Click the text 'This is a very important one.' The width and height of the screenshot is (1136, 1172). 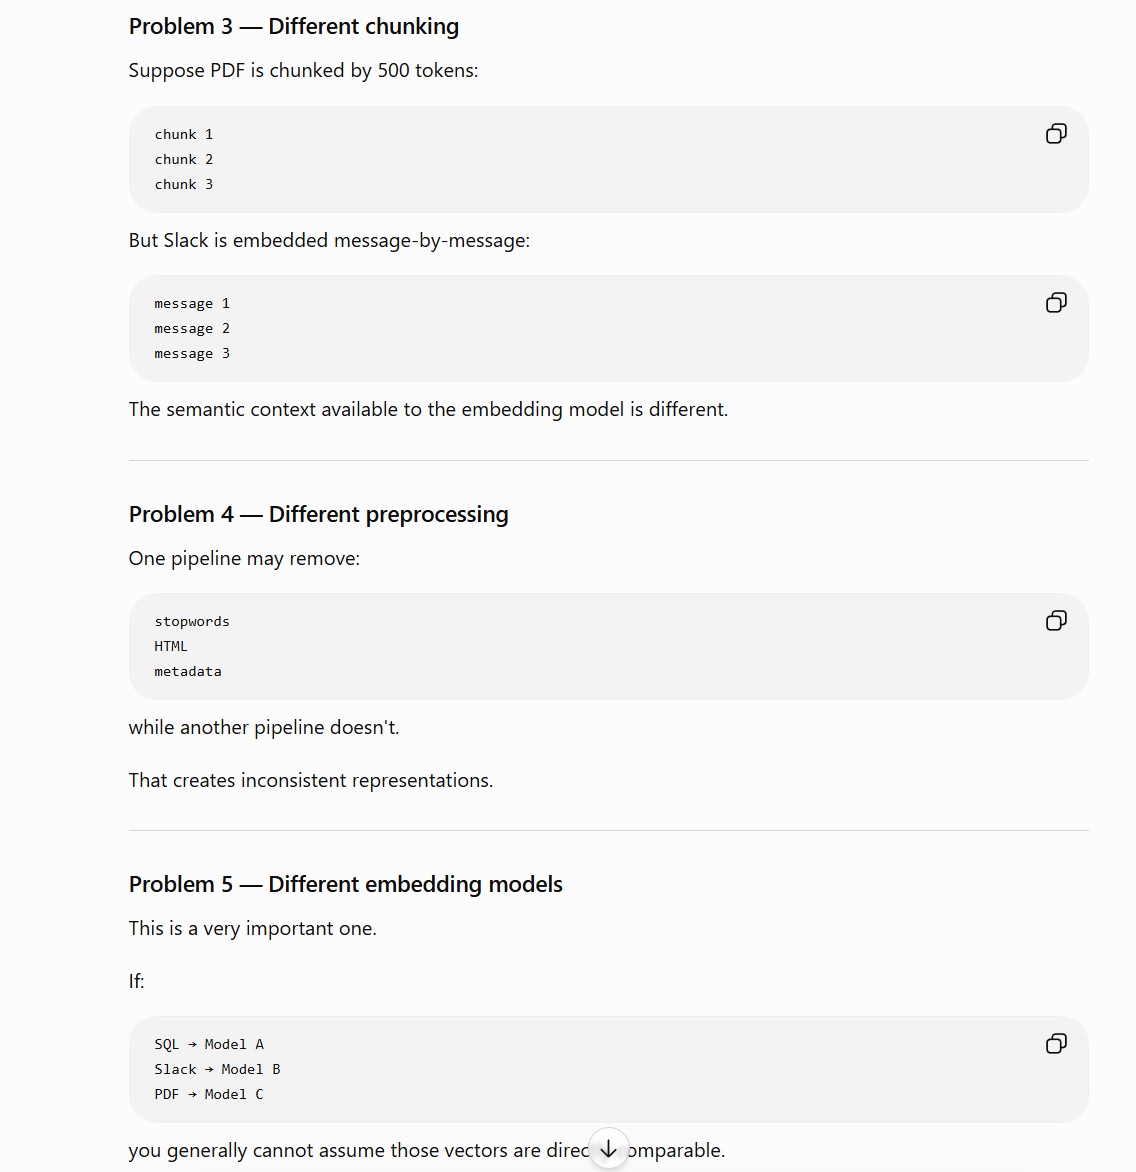[253, 928]
